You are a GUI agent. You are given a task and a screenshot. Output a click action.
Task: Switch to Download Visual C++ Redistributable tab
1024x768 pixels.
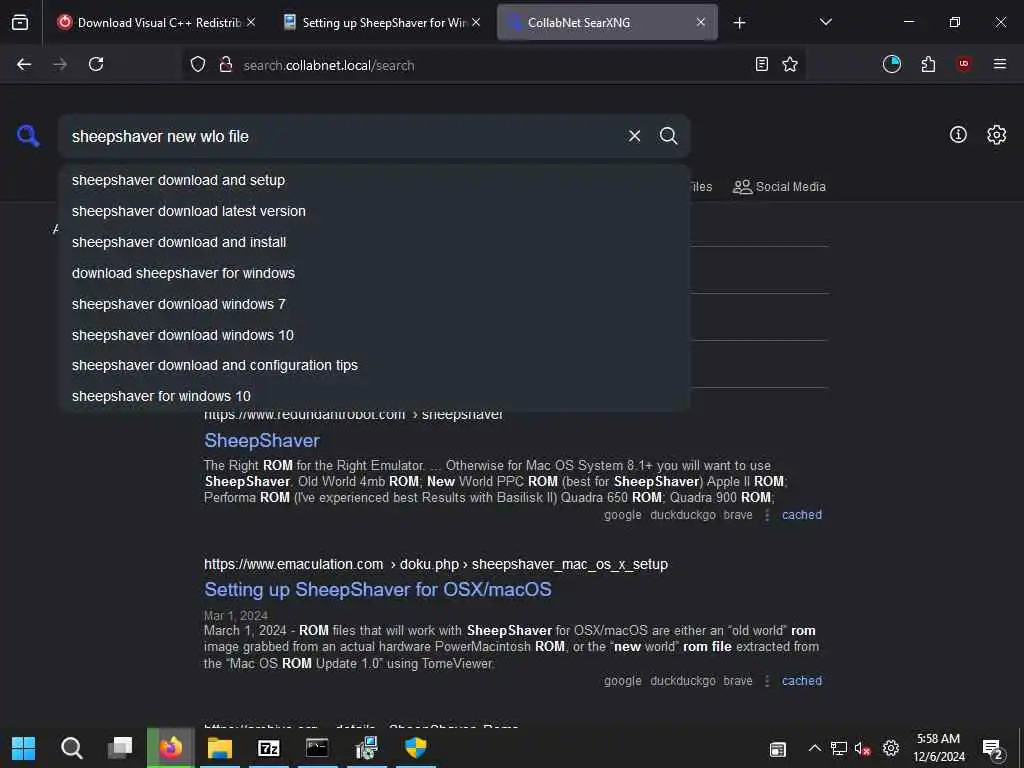(x=152, y=22)
